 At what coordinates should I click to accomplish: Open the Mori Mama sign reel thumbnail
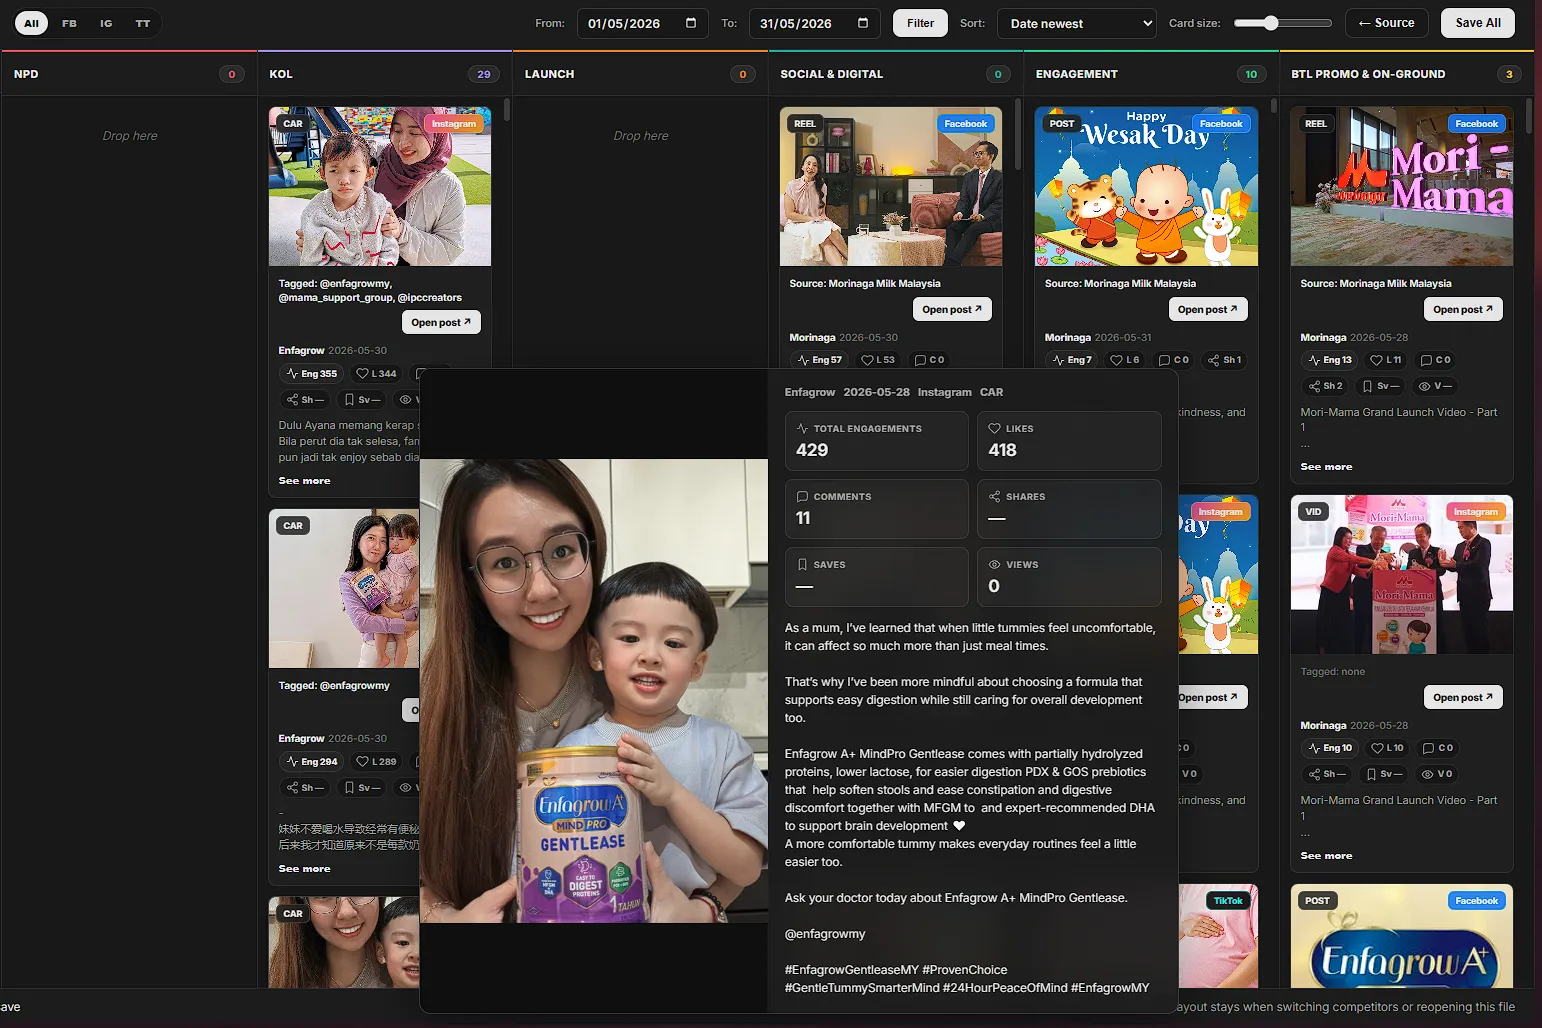pyautogui.click(x=1402, y=186)
